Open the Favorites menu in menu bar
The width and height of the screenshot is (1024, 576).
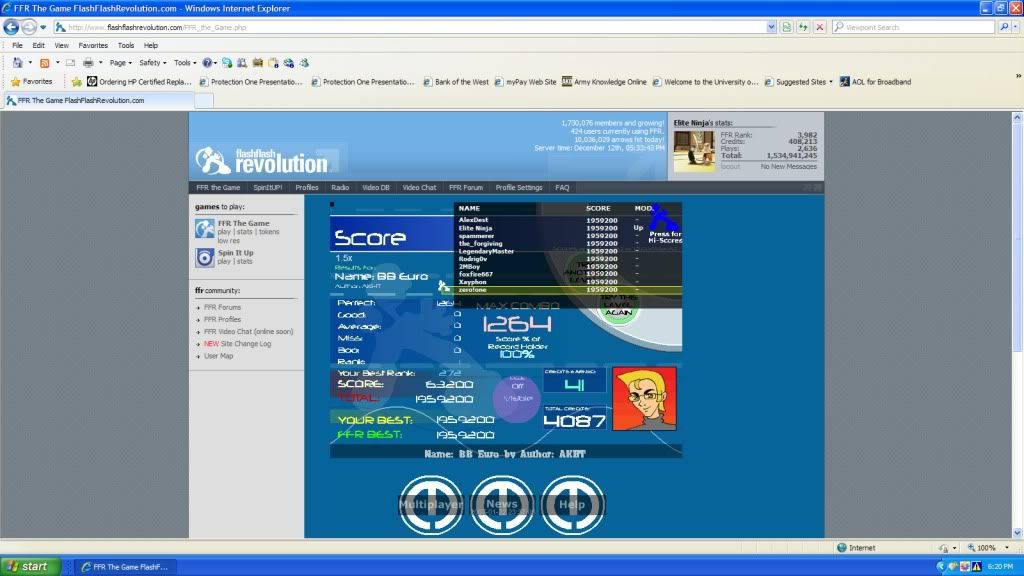click(x=93, y=45)
